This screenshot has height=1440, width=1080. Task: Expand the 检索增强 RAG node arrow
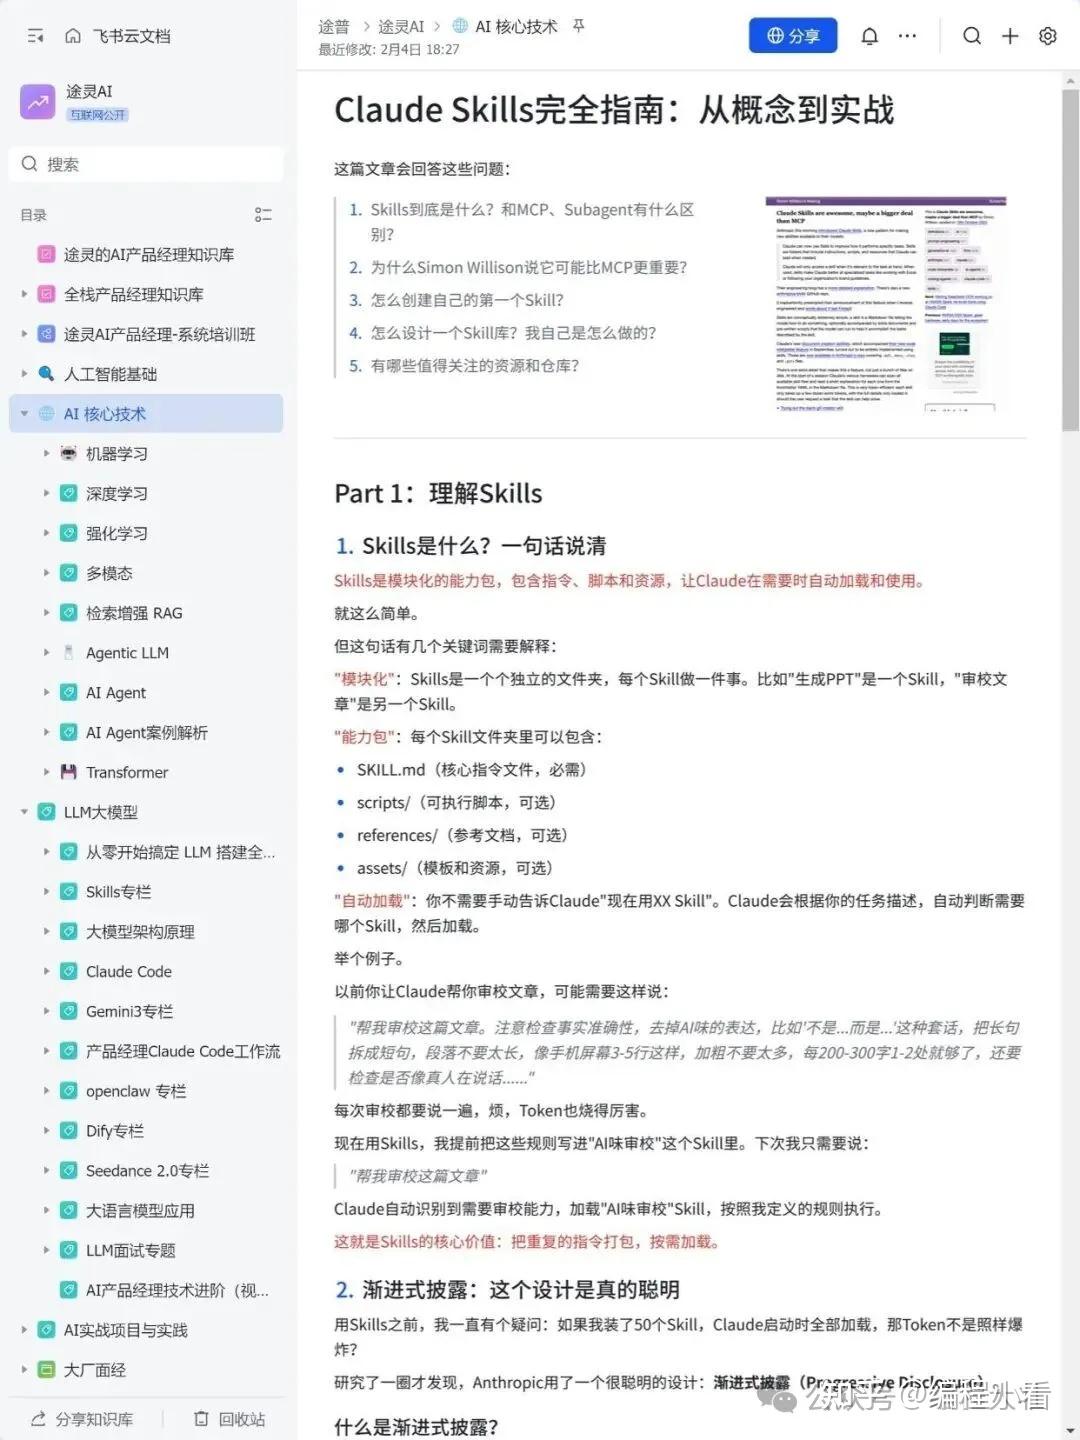[46, 613]
